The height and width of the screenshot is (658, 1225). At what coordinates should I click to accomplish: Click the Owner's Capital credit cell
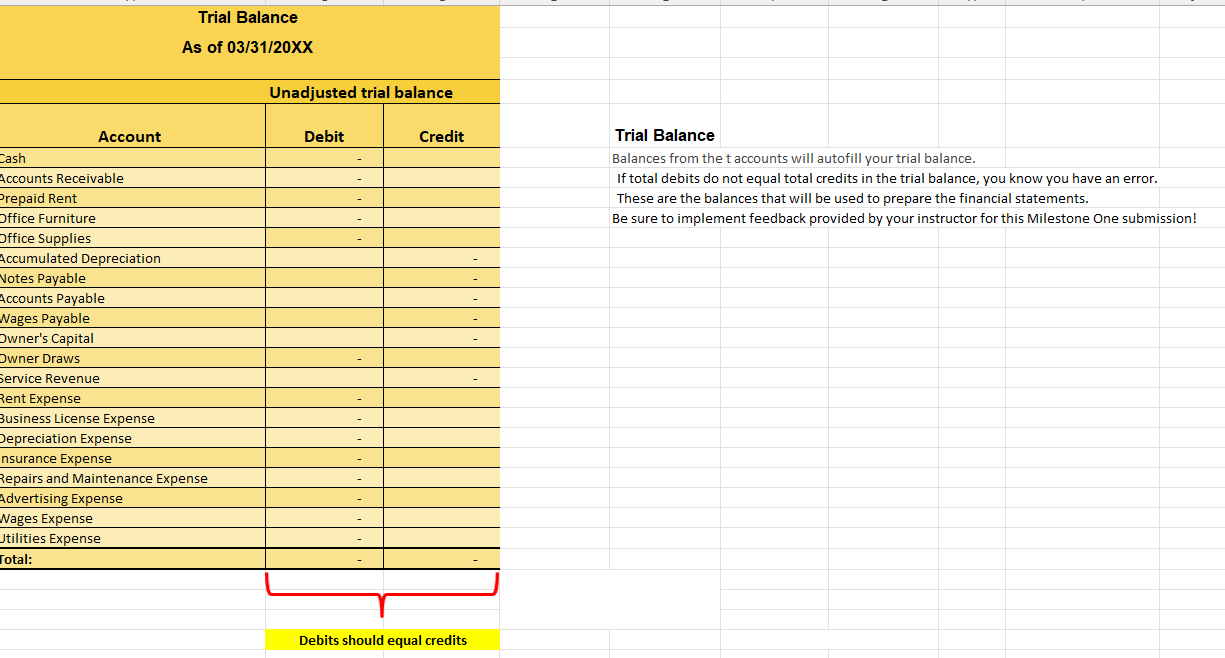tap(441, 338)
